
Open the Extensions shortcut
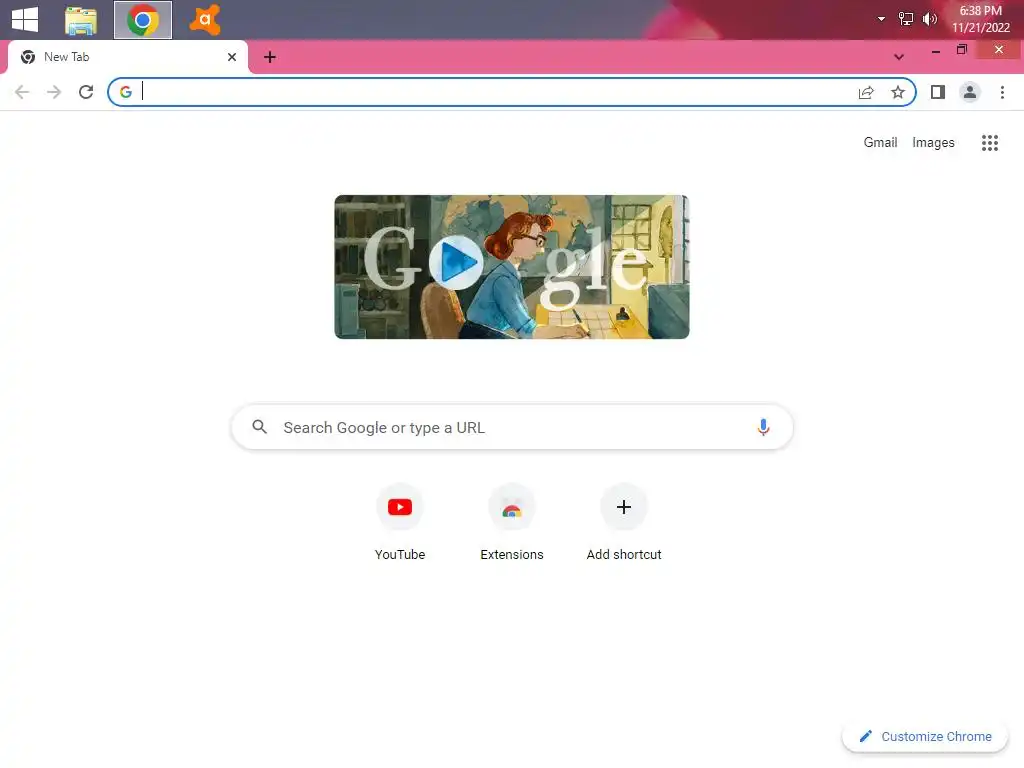click(x=512, y=522)
